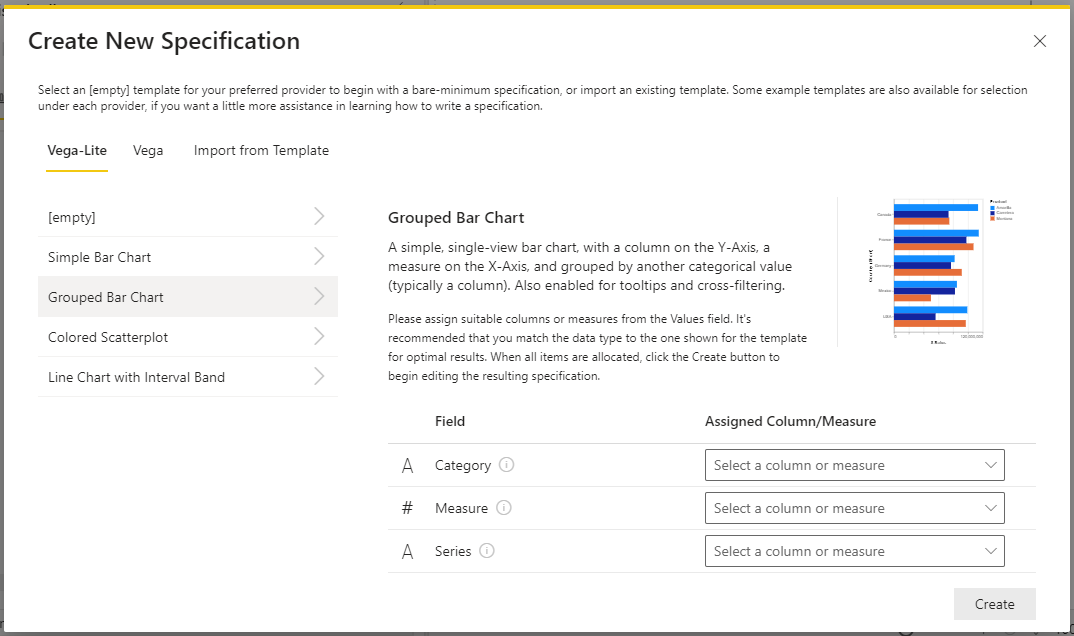Click the text type icon for Category

(408, 466)
